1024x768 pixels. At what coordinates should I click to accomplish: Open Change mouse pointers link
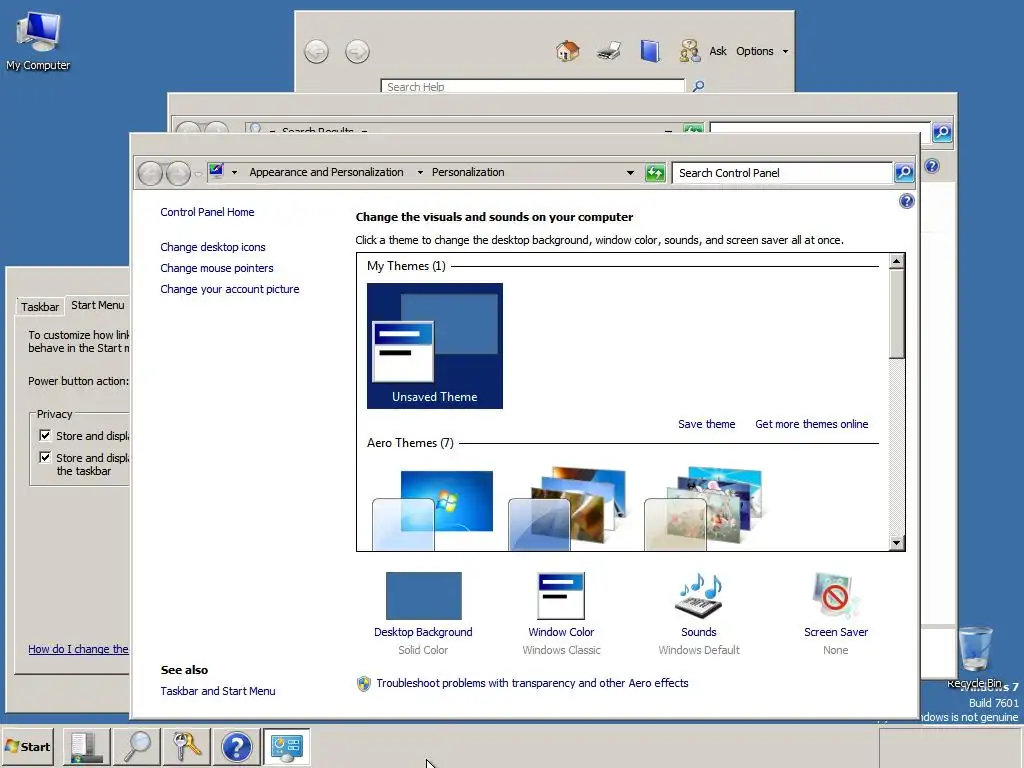click(x=217, y=268)
